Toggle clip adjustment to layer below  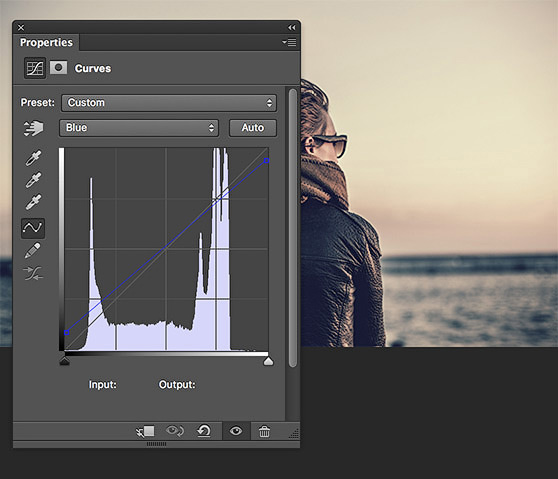click(145, 431)
